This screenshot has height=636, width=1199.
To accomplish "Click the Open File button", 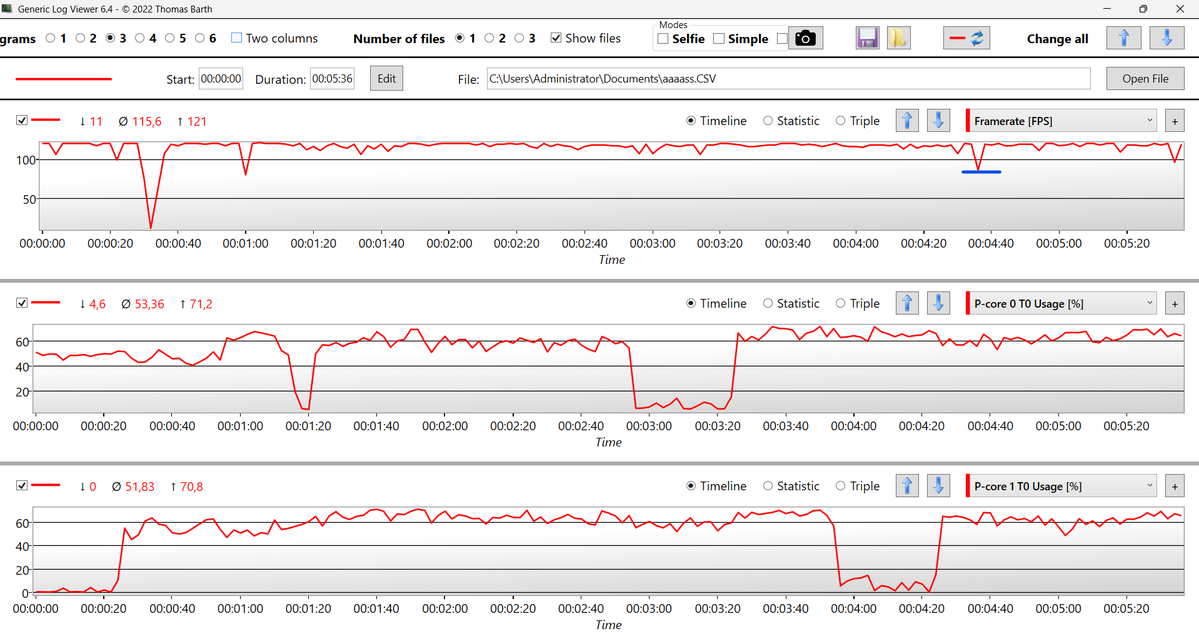I will 1145,79.
